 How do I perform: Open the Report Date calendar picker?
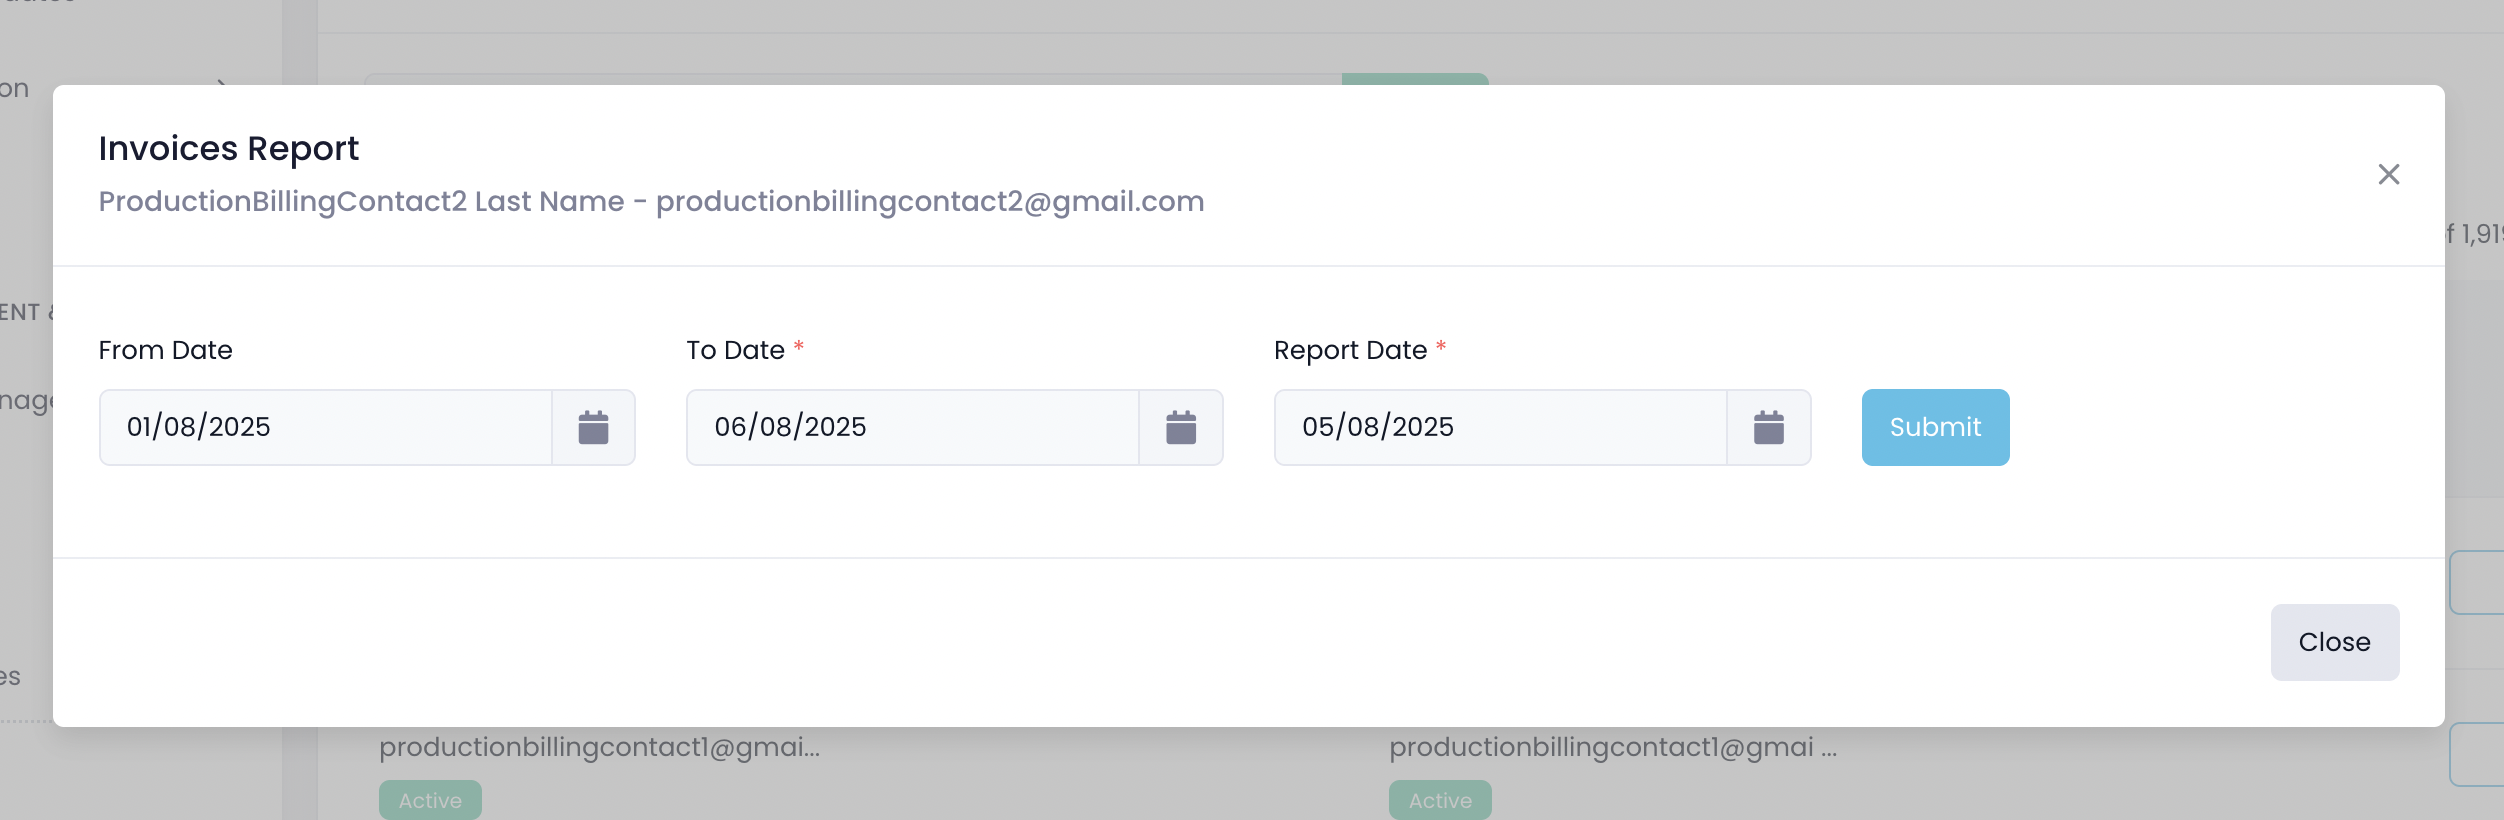click(1768, 428)
